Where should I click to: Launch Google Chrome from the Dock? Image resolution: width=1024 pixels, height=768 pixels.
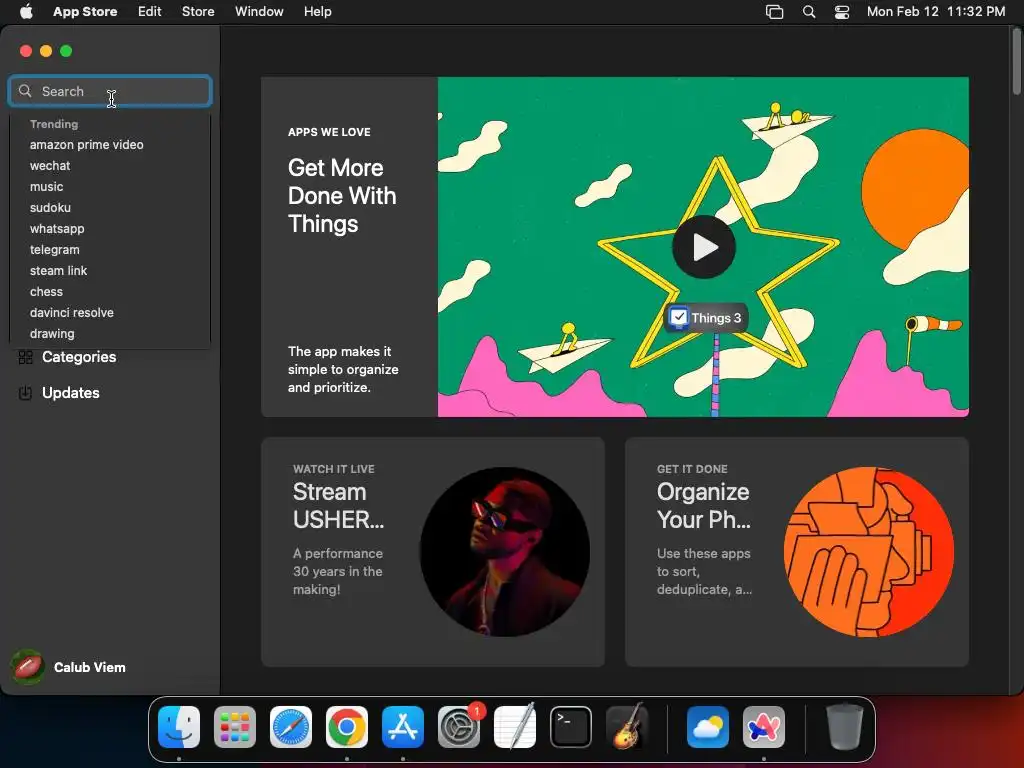pyautogui.click(x=347, y=727)
